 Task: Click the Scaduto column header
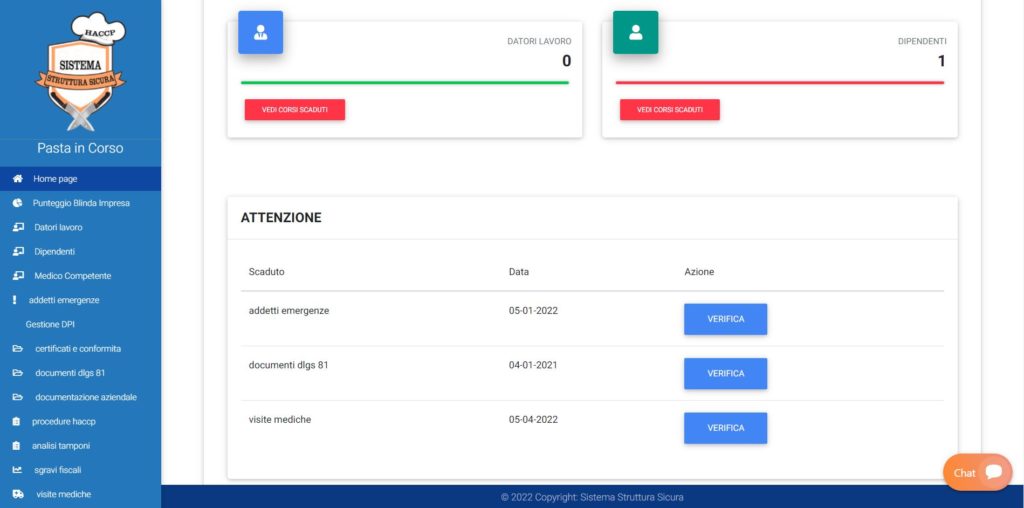[x=266, y=272]
